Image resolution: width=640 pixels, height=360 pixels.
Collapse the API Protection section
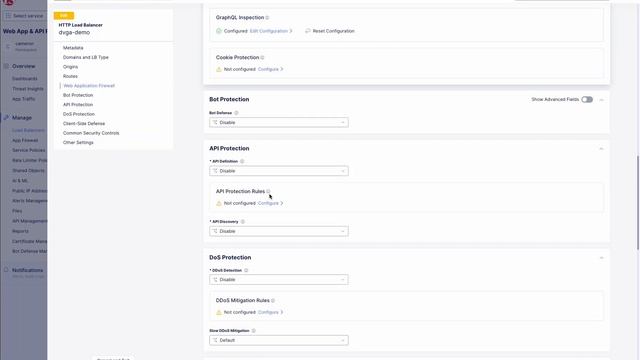(x=601, y=149)
